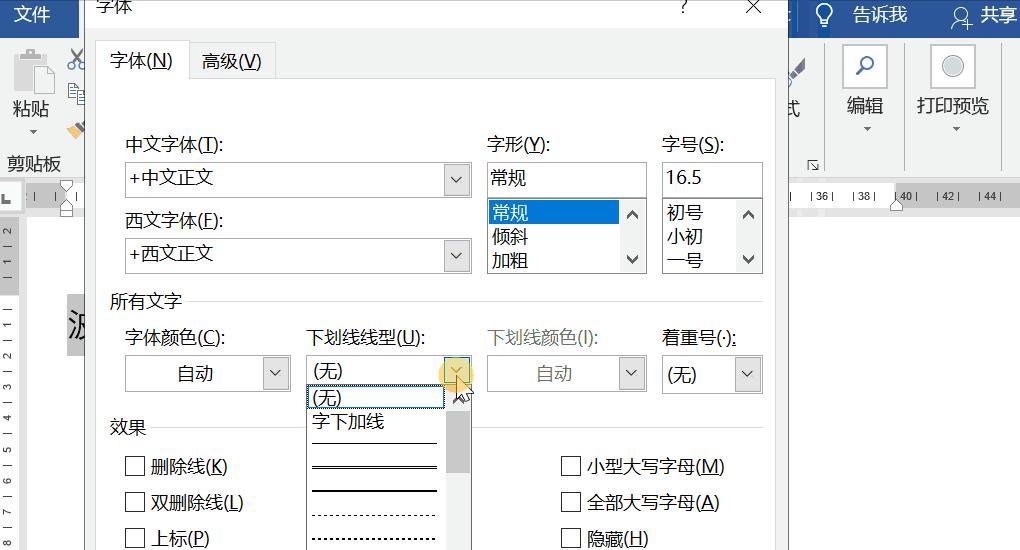The image size is (1020, 550).
Task: Click the Format Painter brush icon
Action: [x=76, y=129]
